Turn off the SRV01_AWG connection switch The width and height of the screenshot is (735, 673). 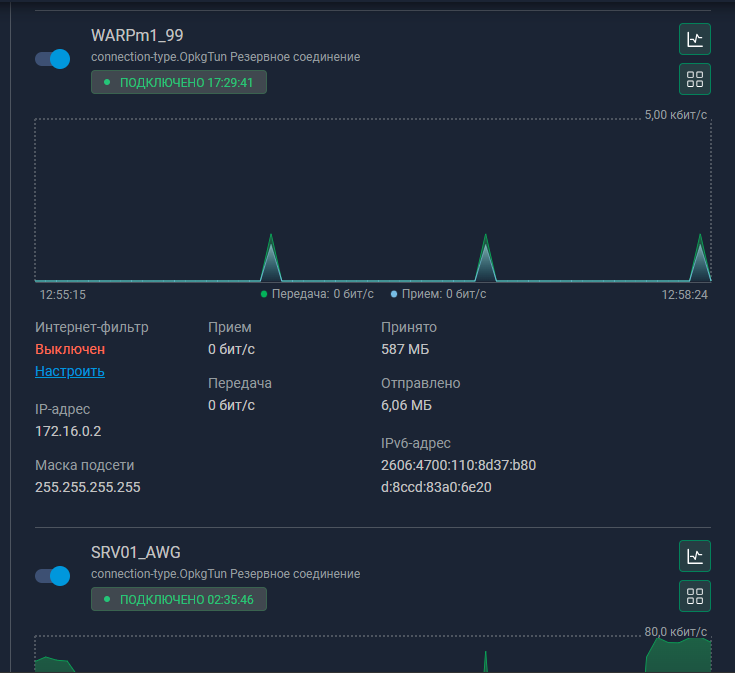tap(53, 576)
